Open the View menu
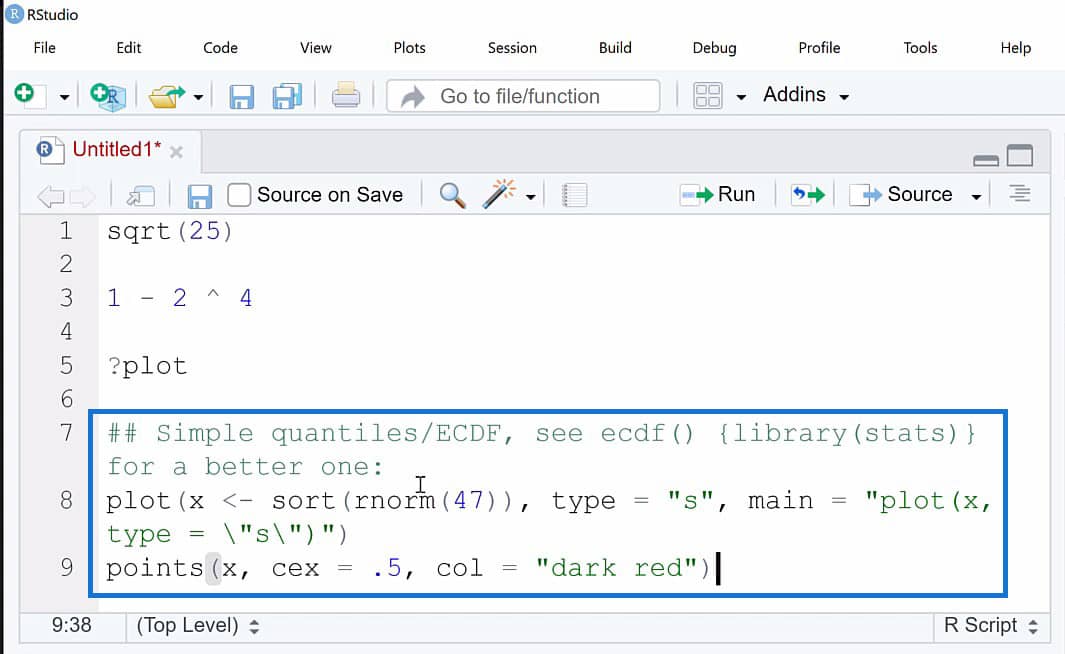1065x654 pixels. pos(316,48)
